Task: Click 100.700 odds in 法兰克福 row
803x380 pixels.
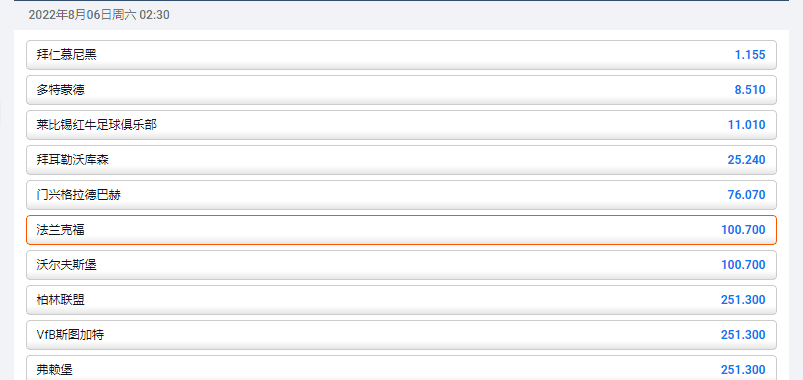Action: (x=744, y=230)
